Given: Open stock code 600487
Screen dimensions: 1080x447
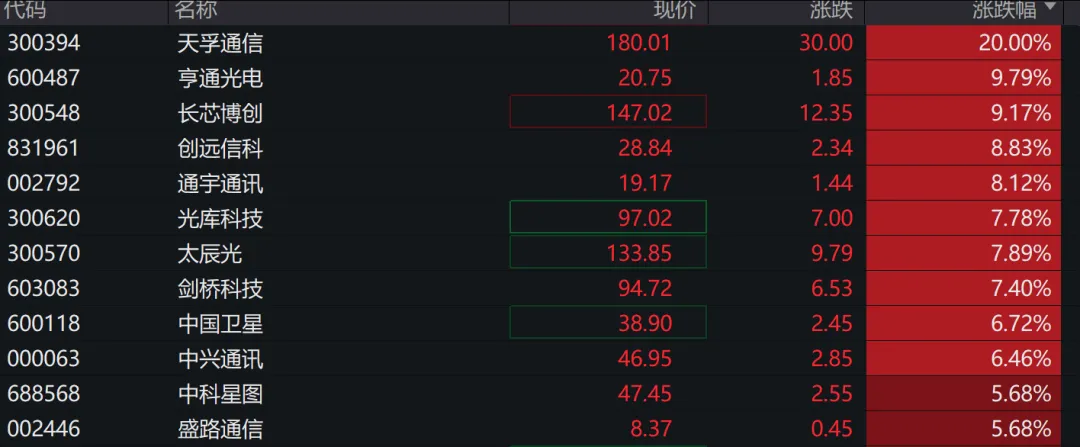Looking at the screenshot, I should 44,78.
